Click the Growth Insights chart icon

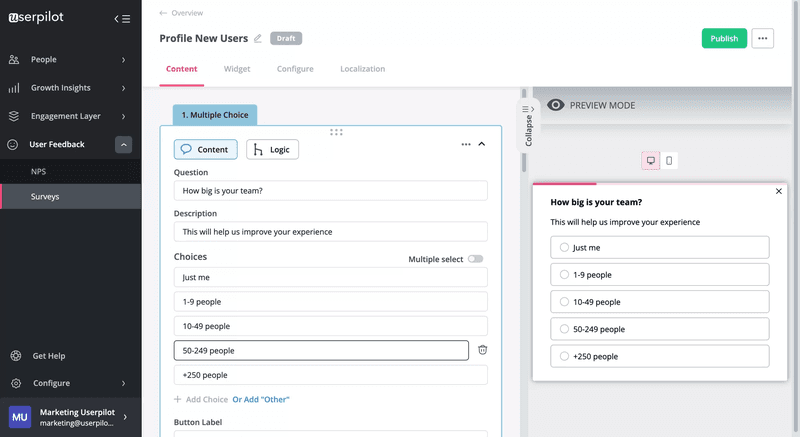point(14,88)
